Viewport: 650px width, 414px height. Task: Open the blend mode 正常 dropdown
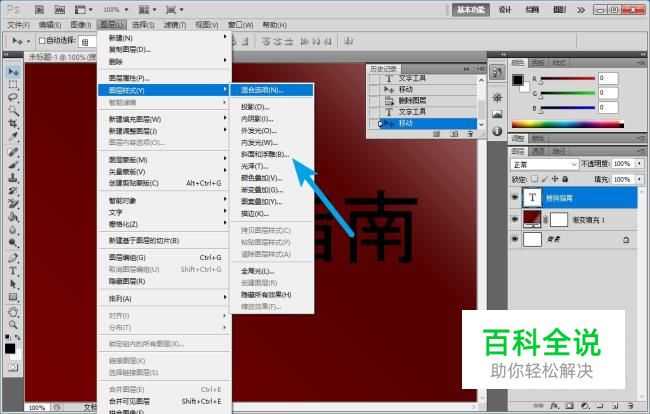pyautogui.click(x=544, y=165)
